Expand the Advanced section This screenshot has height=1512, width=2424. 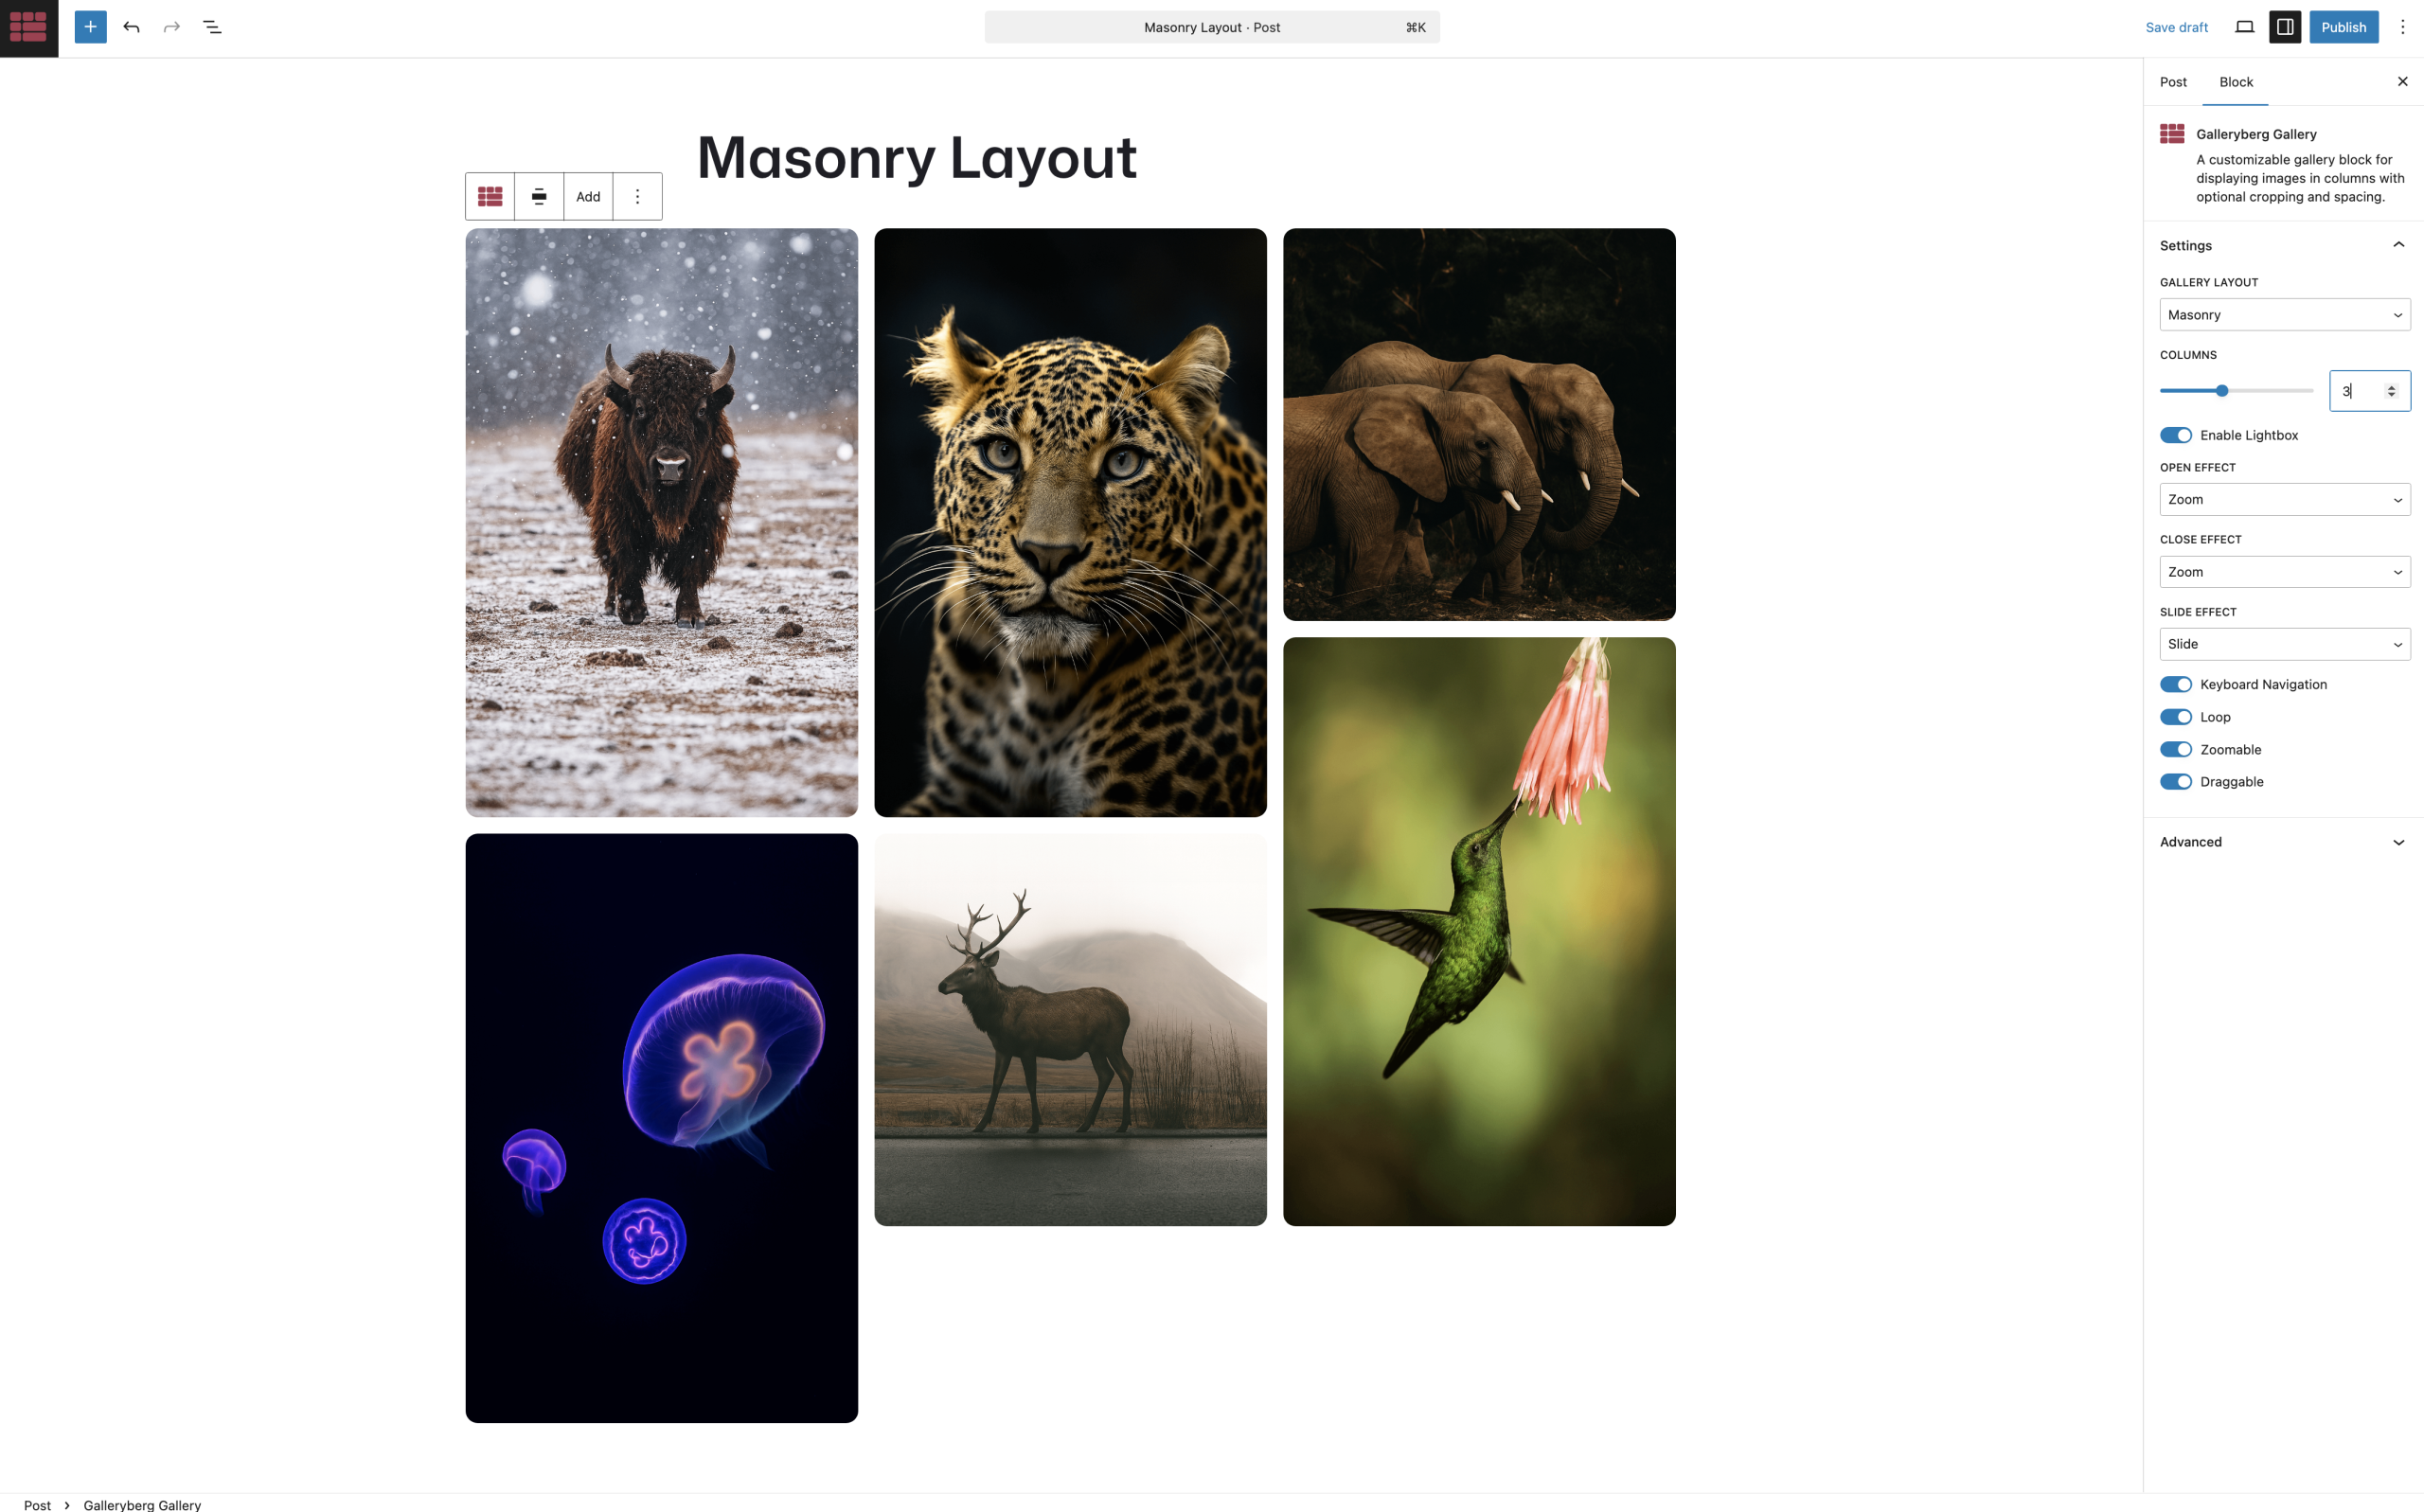[x=2284, y=842]
